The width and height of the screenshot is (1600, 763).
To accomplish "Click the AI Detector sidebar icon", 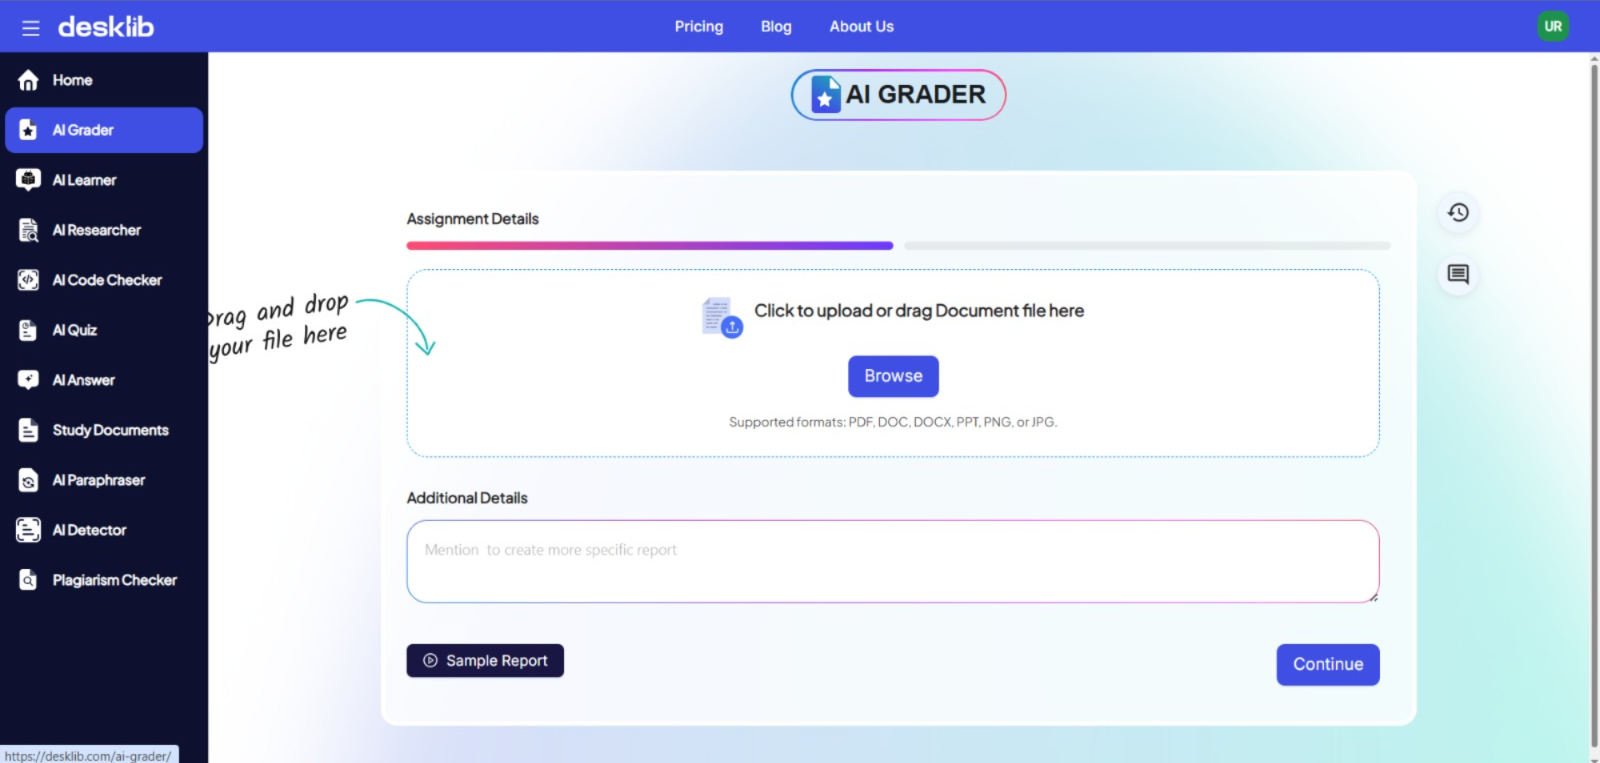I will pyautogui.click(x=28, y=530).
